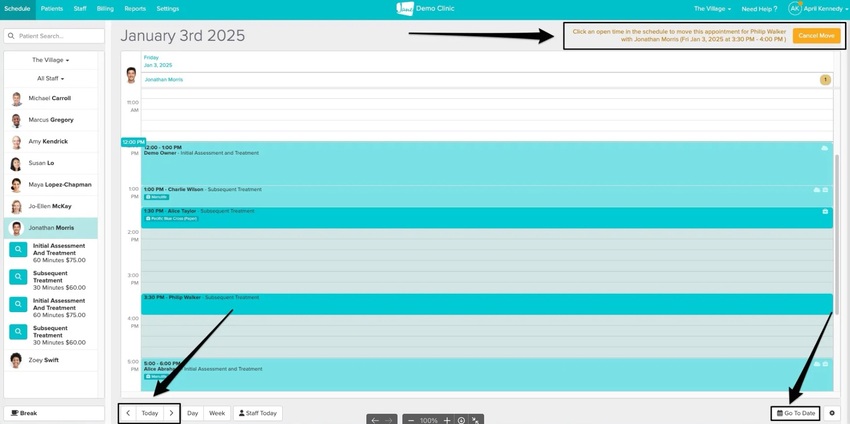The image size is (850, 424).
Task: Open schedule settings gear icon
Action: pos(832,413)
